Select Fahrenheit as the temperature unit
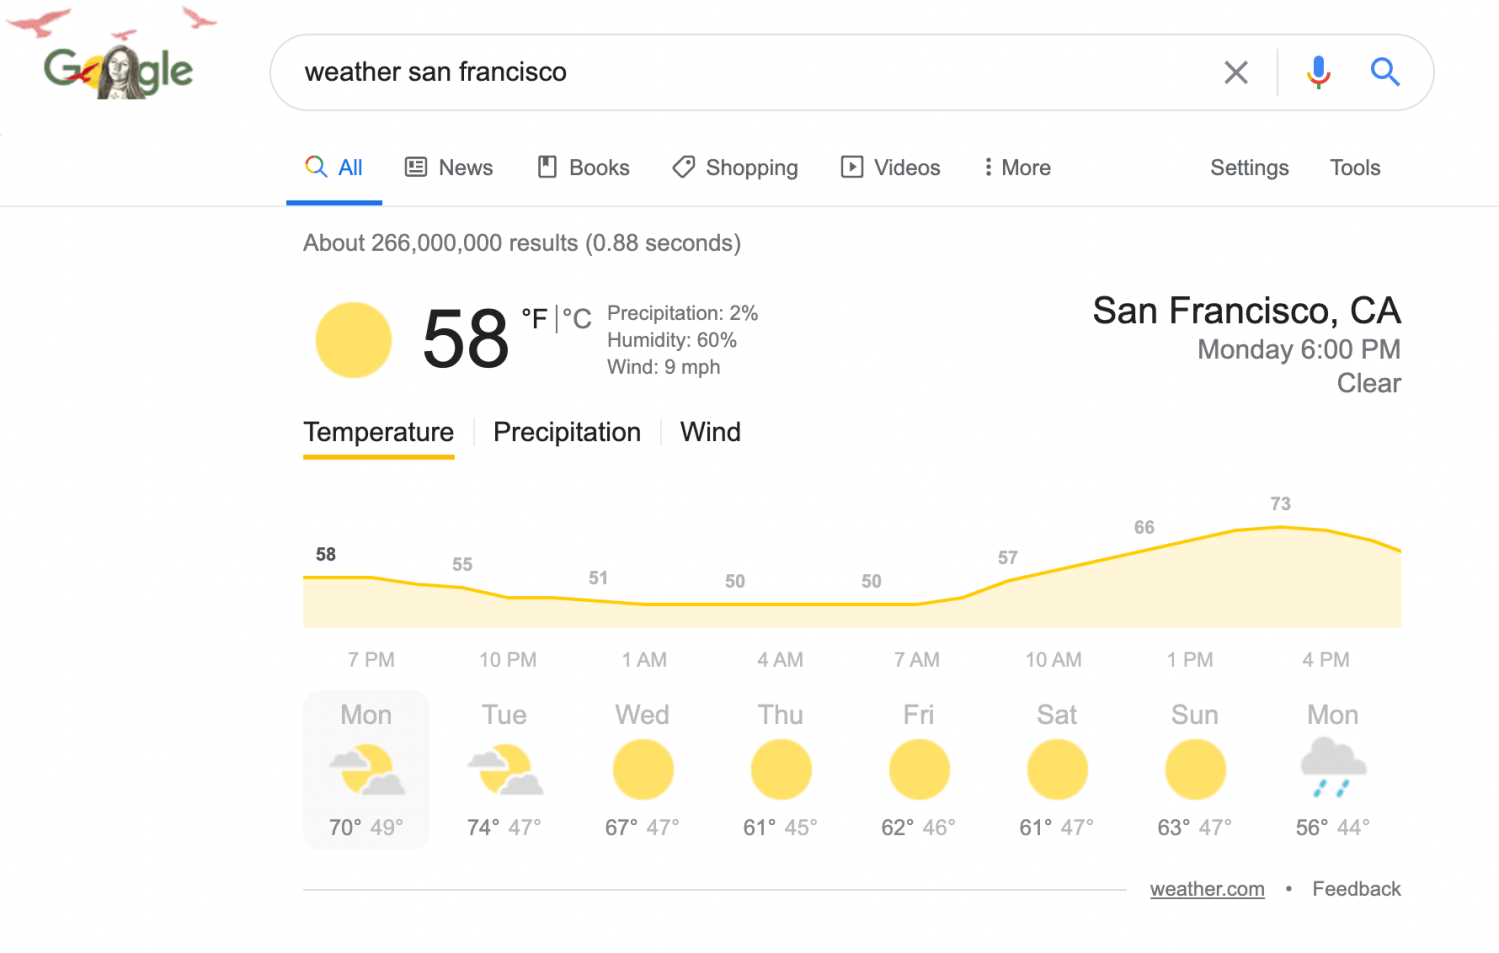Viewport: 1499px width, 953px height. coord(536,318)
